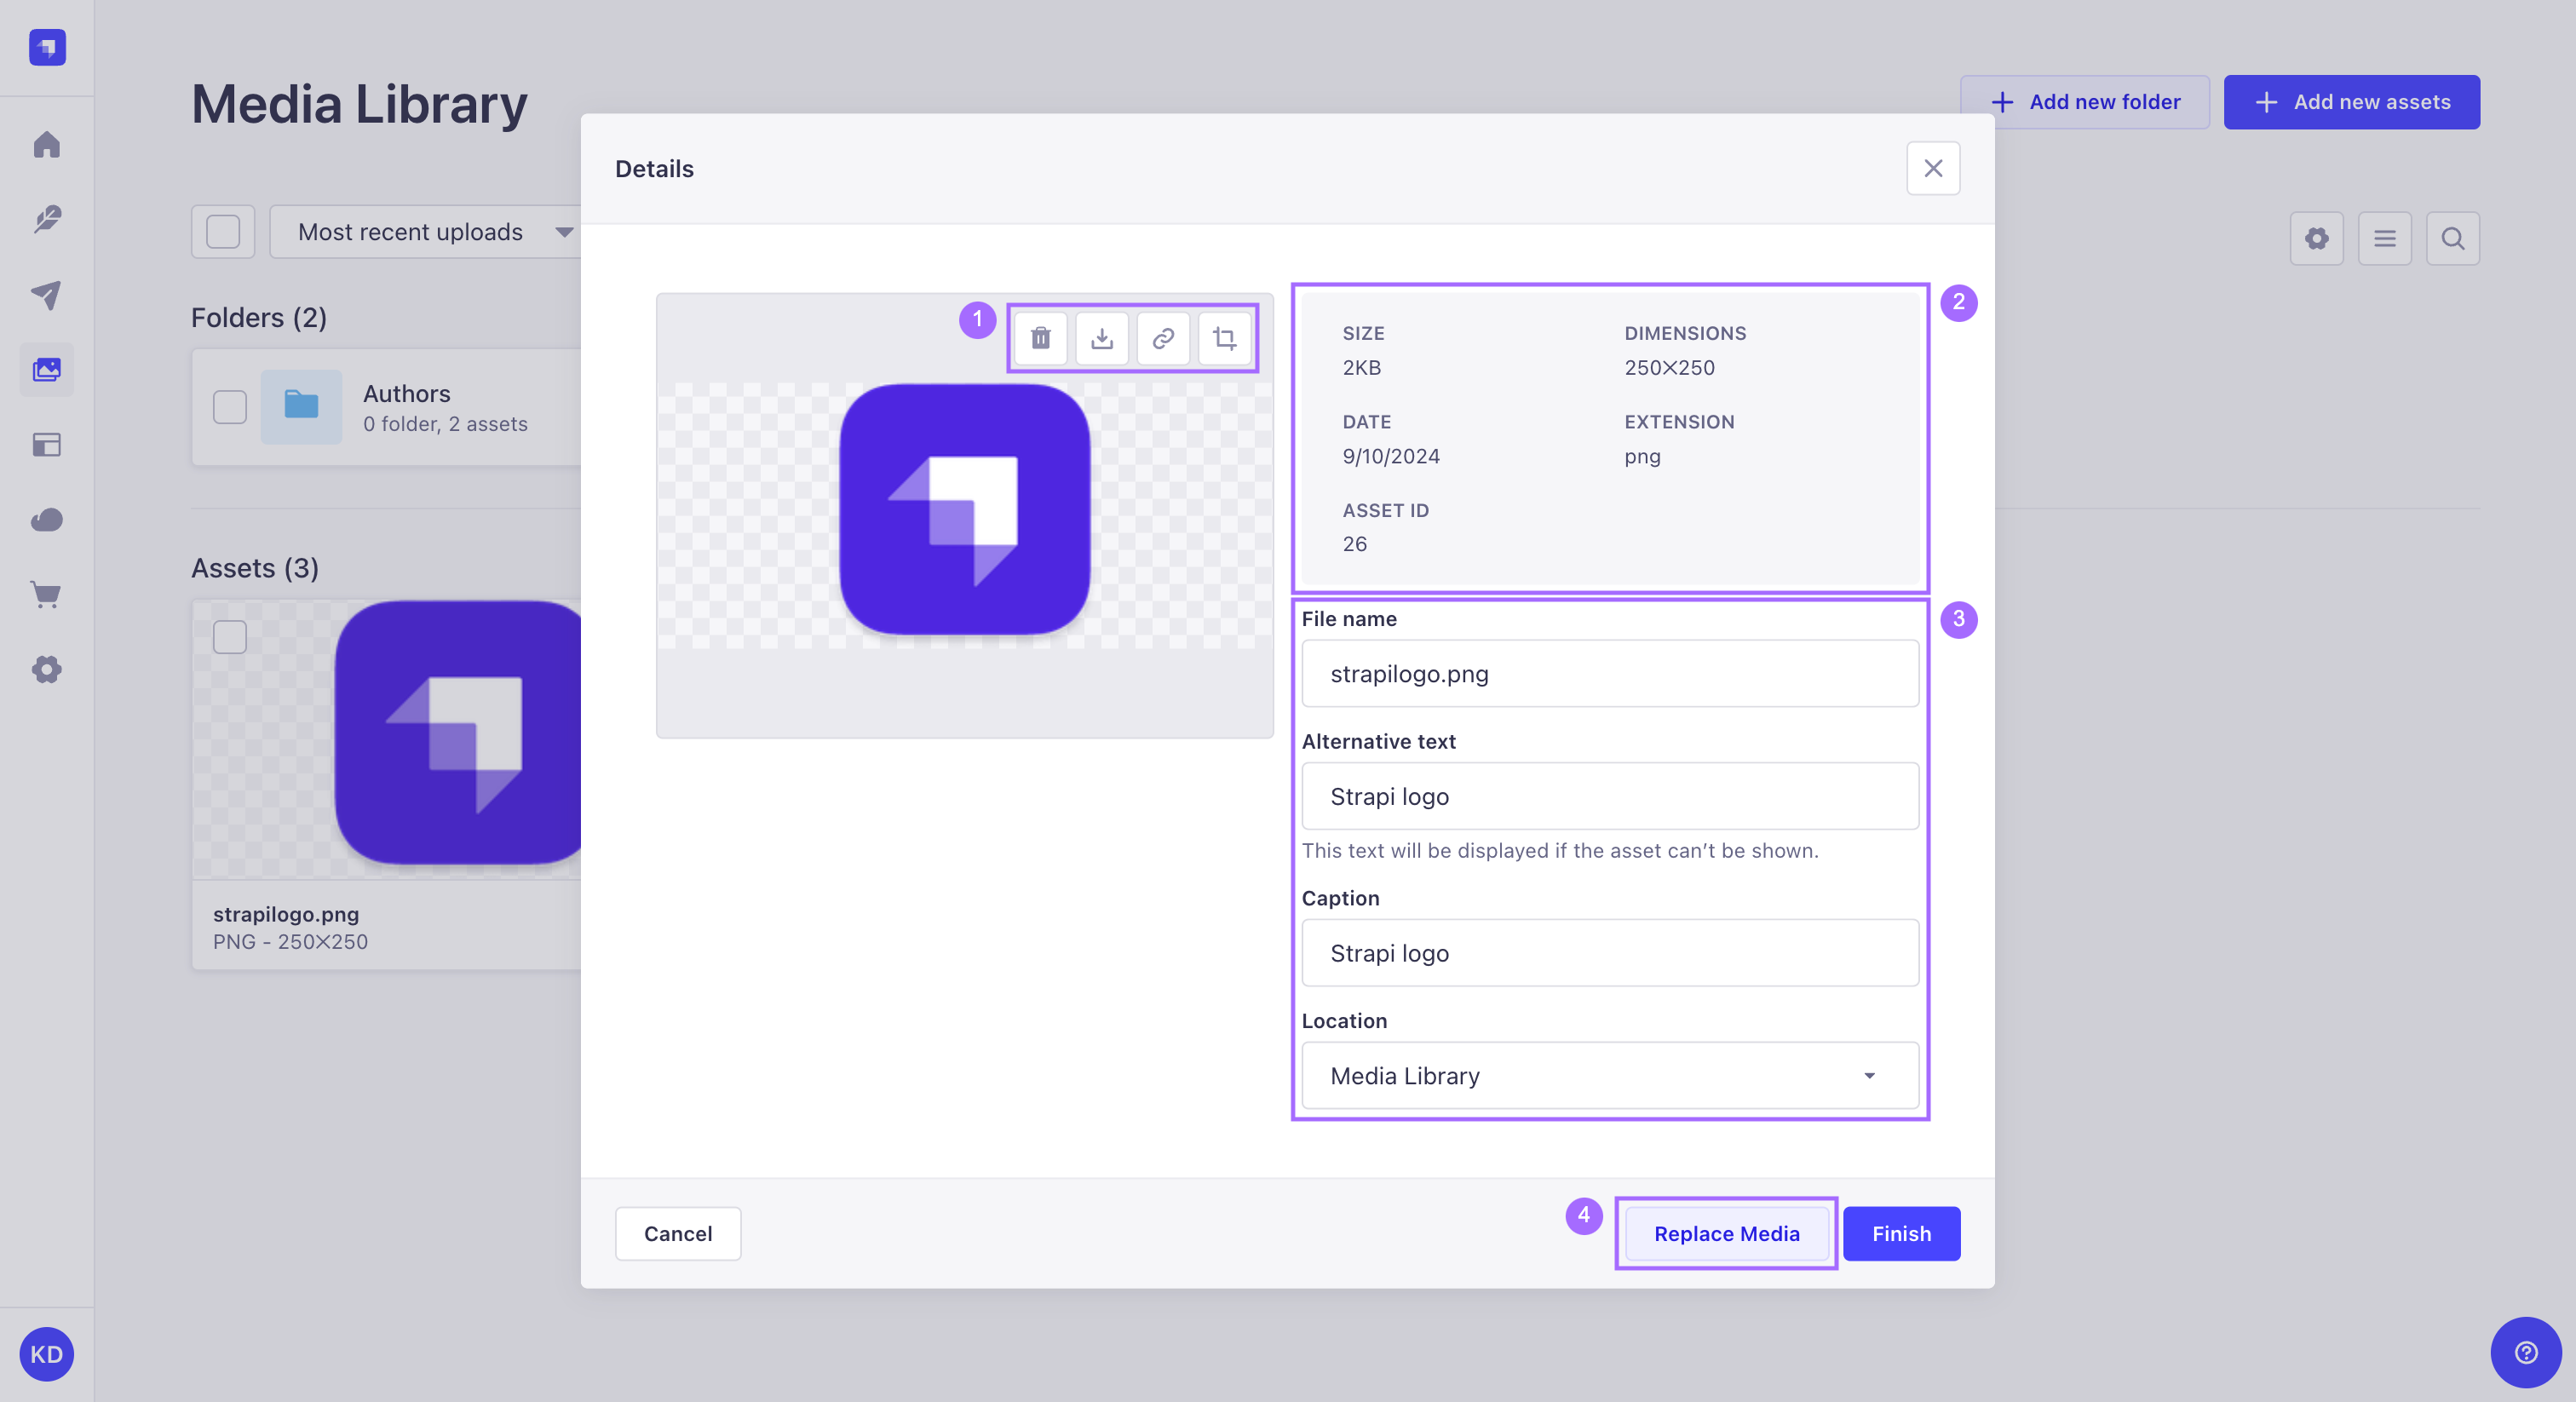Image resolution: width=2576 pixels, height=1402 pixels.
Task: Click the Replace Media button
Action: (1727, 1232)
